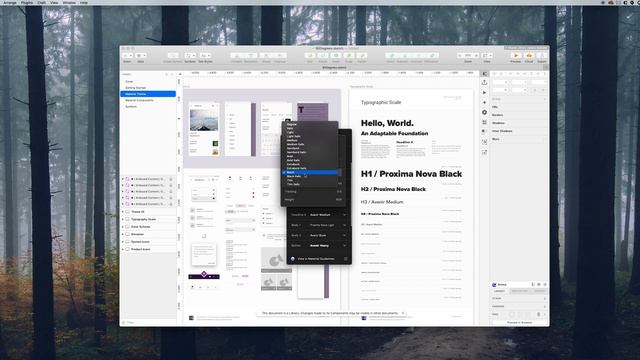Click the circular gear icon in side strip
Viewport: 640px width, 360px height.
pos(484,112)
